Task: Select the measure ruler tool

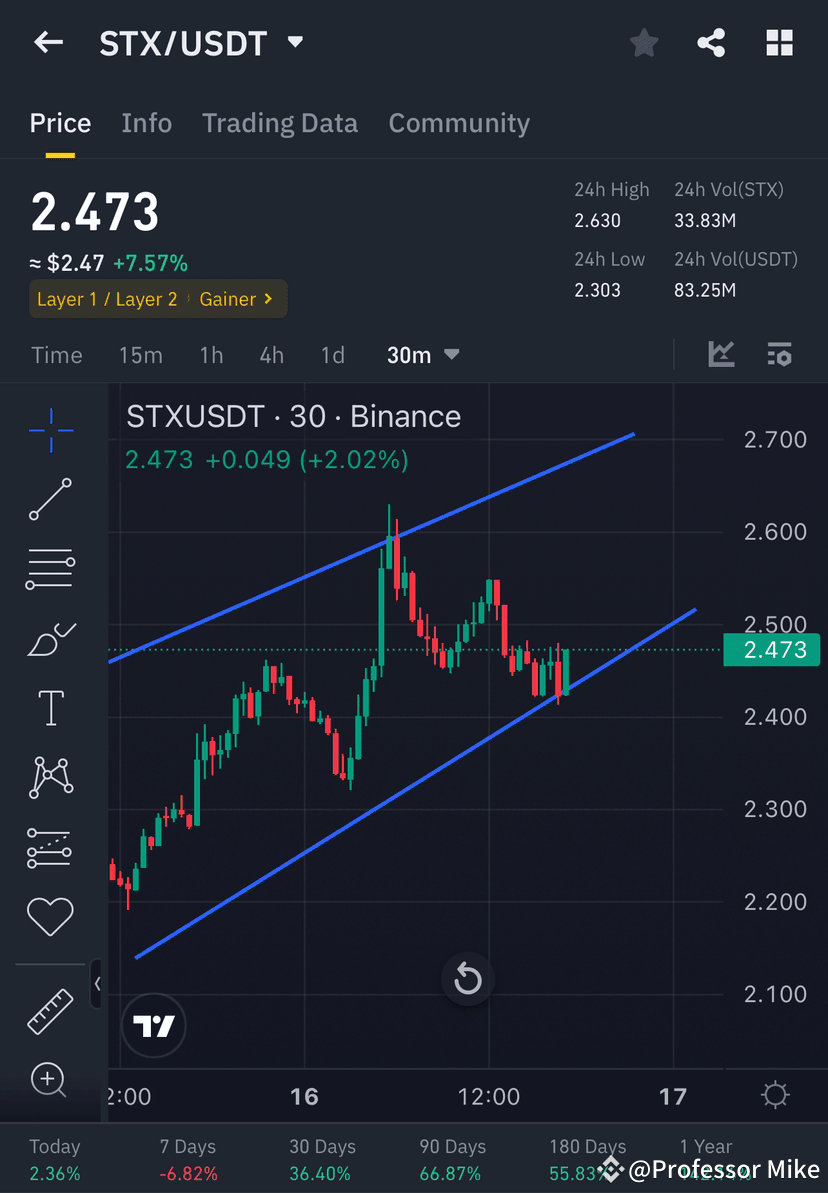Action: (x=50, y=1010)
